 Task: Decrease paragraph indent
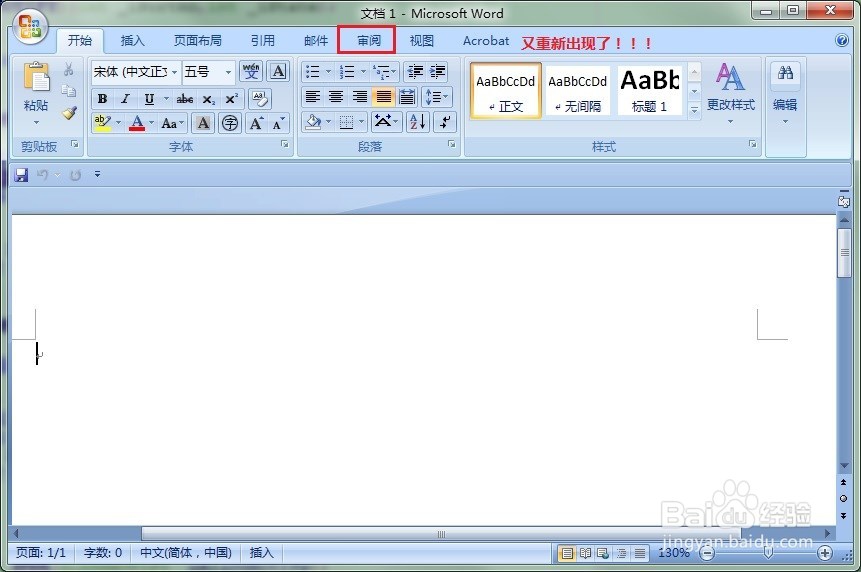click(x=415, y=72)
